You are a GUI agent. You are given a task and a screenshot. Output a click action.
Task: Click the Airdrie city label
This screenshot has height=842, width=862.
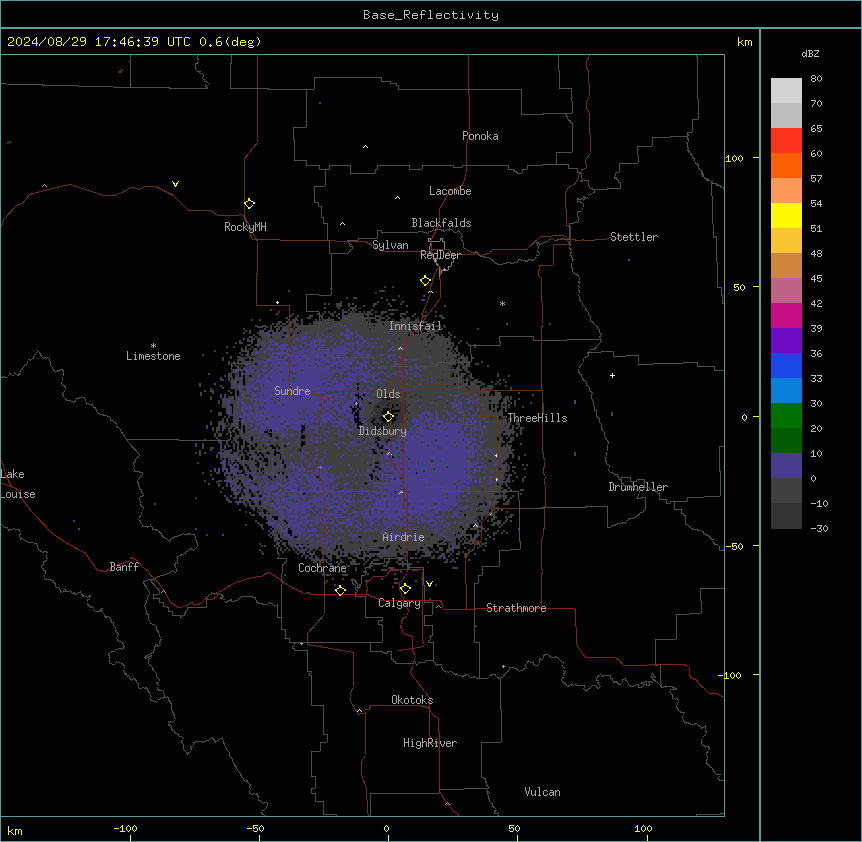(403, 537)
